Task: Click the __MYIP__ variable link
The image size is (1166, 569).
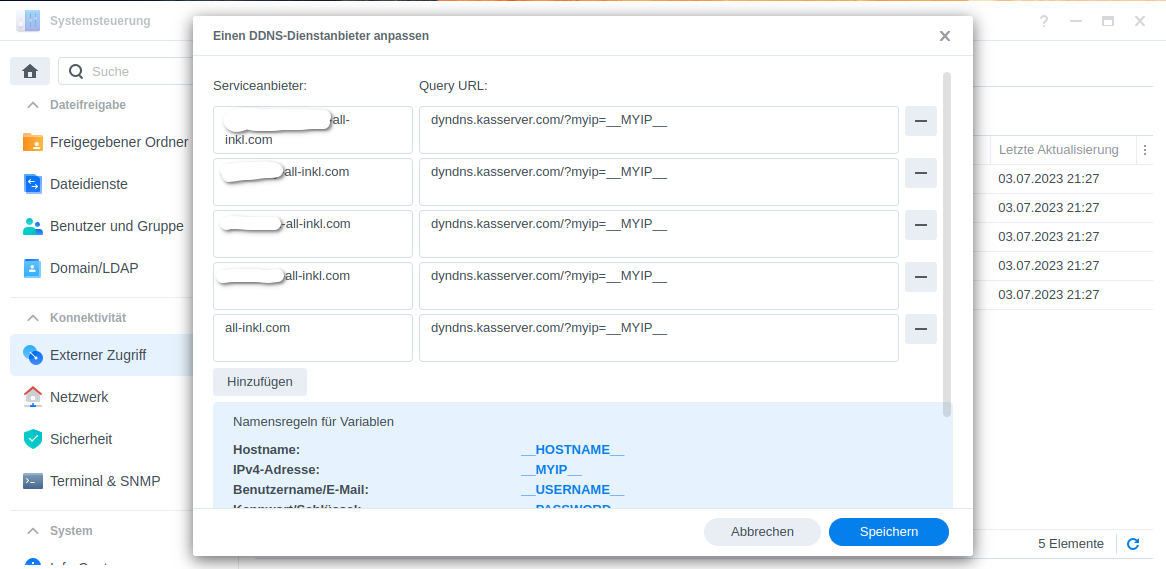Action: [x=551, y=470]
